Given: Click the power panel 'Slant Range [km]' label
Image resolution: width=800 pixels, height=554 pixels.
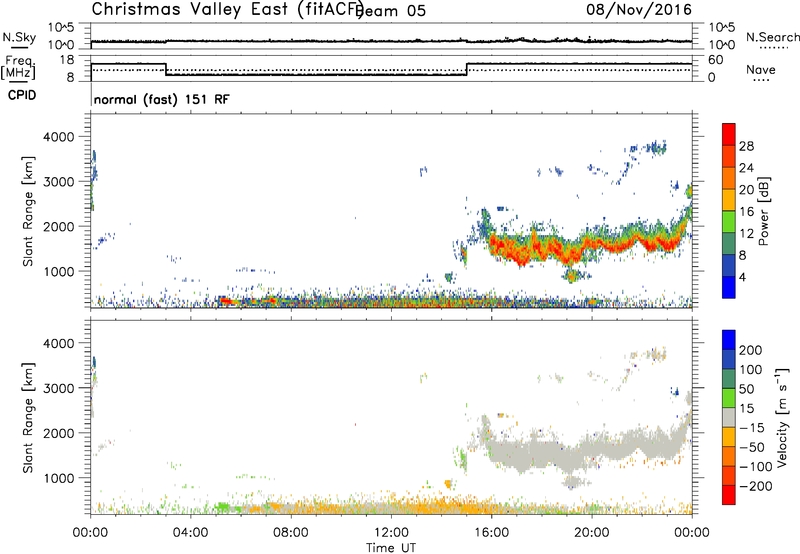Looking at the screenshot, I should 28,211.
